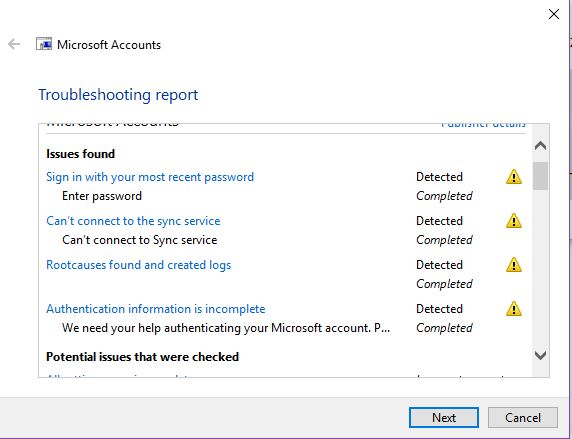
Task: Click Completed status for Authentication information issue
Action: [444, 328]
